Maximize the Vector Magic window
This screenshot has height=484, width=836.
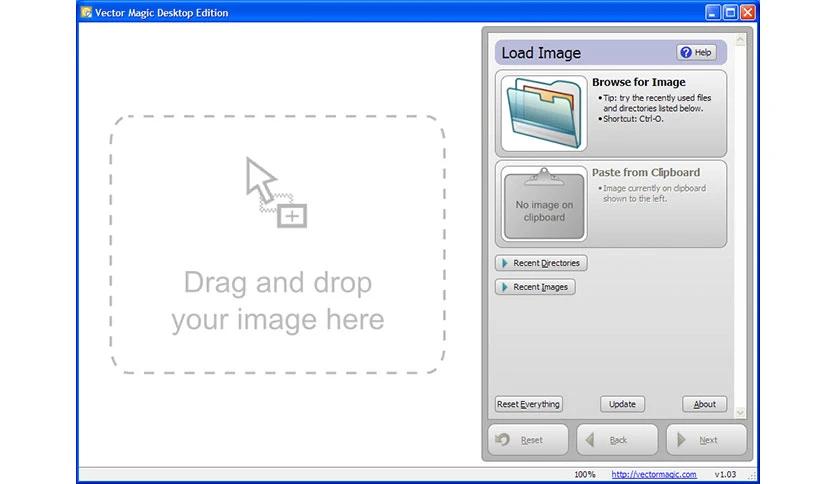click(730, 12)
